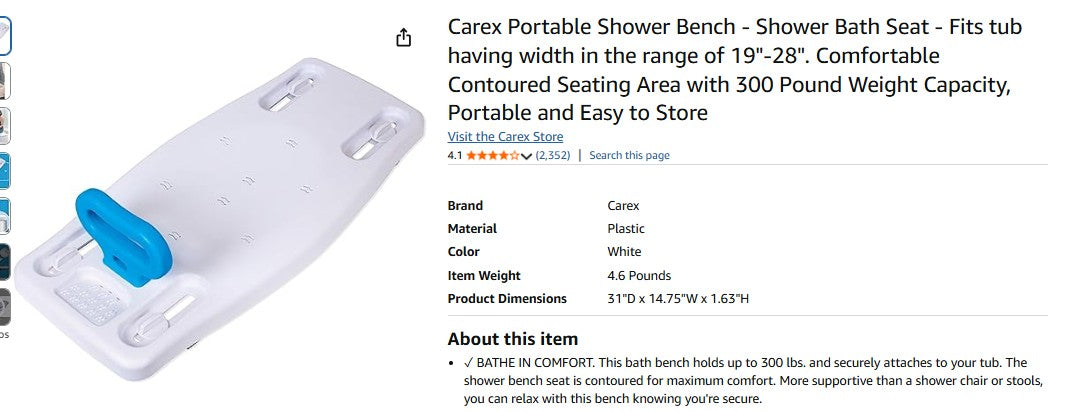This screenshot has height=411, width=1065.
Task: Select the third product thumbnail
Action: click(x=5, y=125)
